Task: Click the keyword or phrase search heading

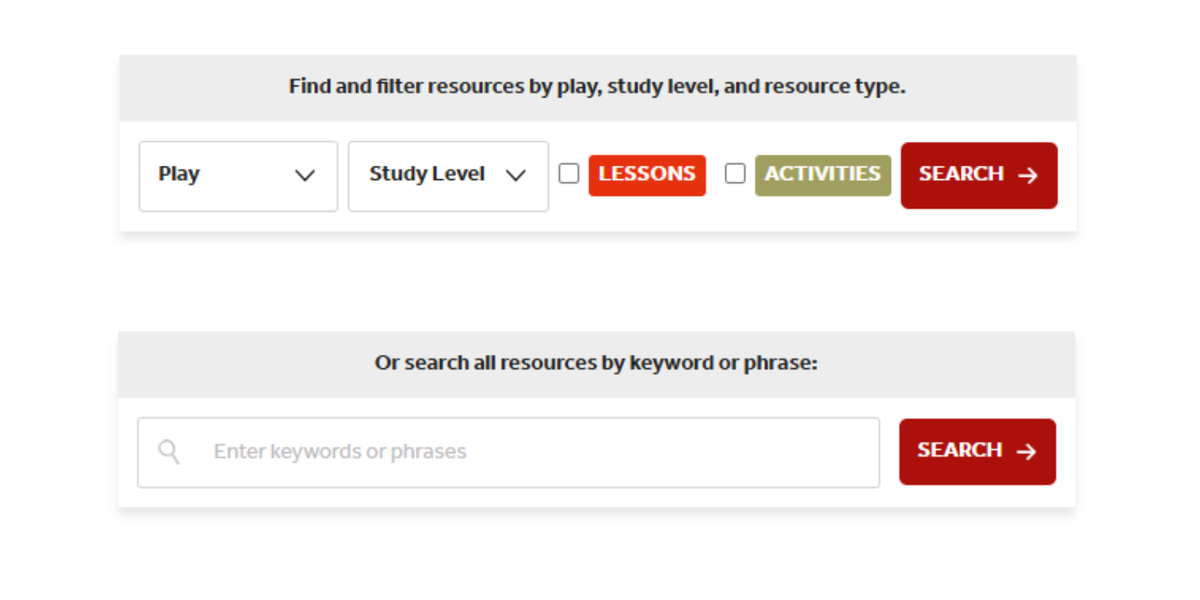Action: [597, 362]
